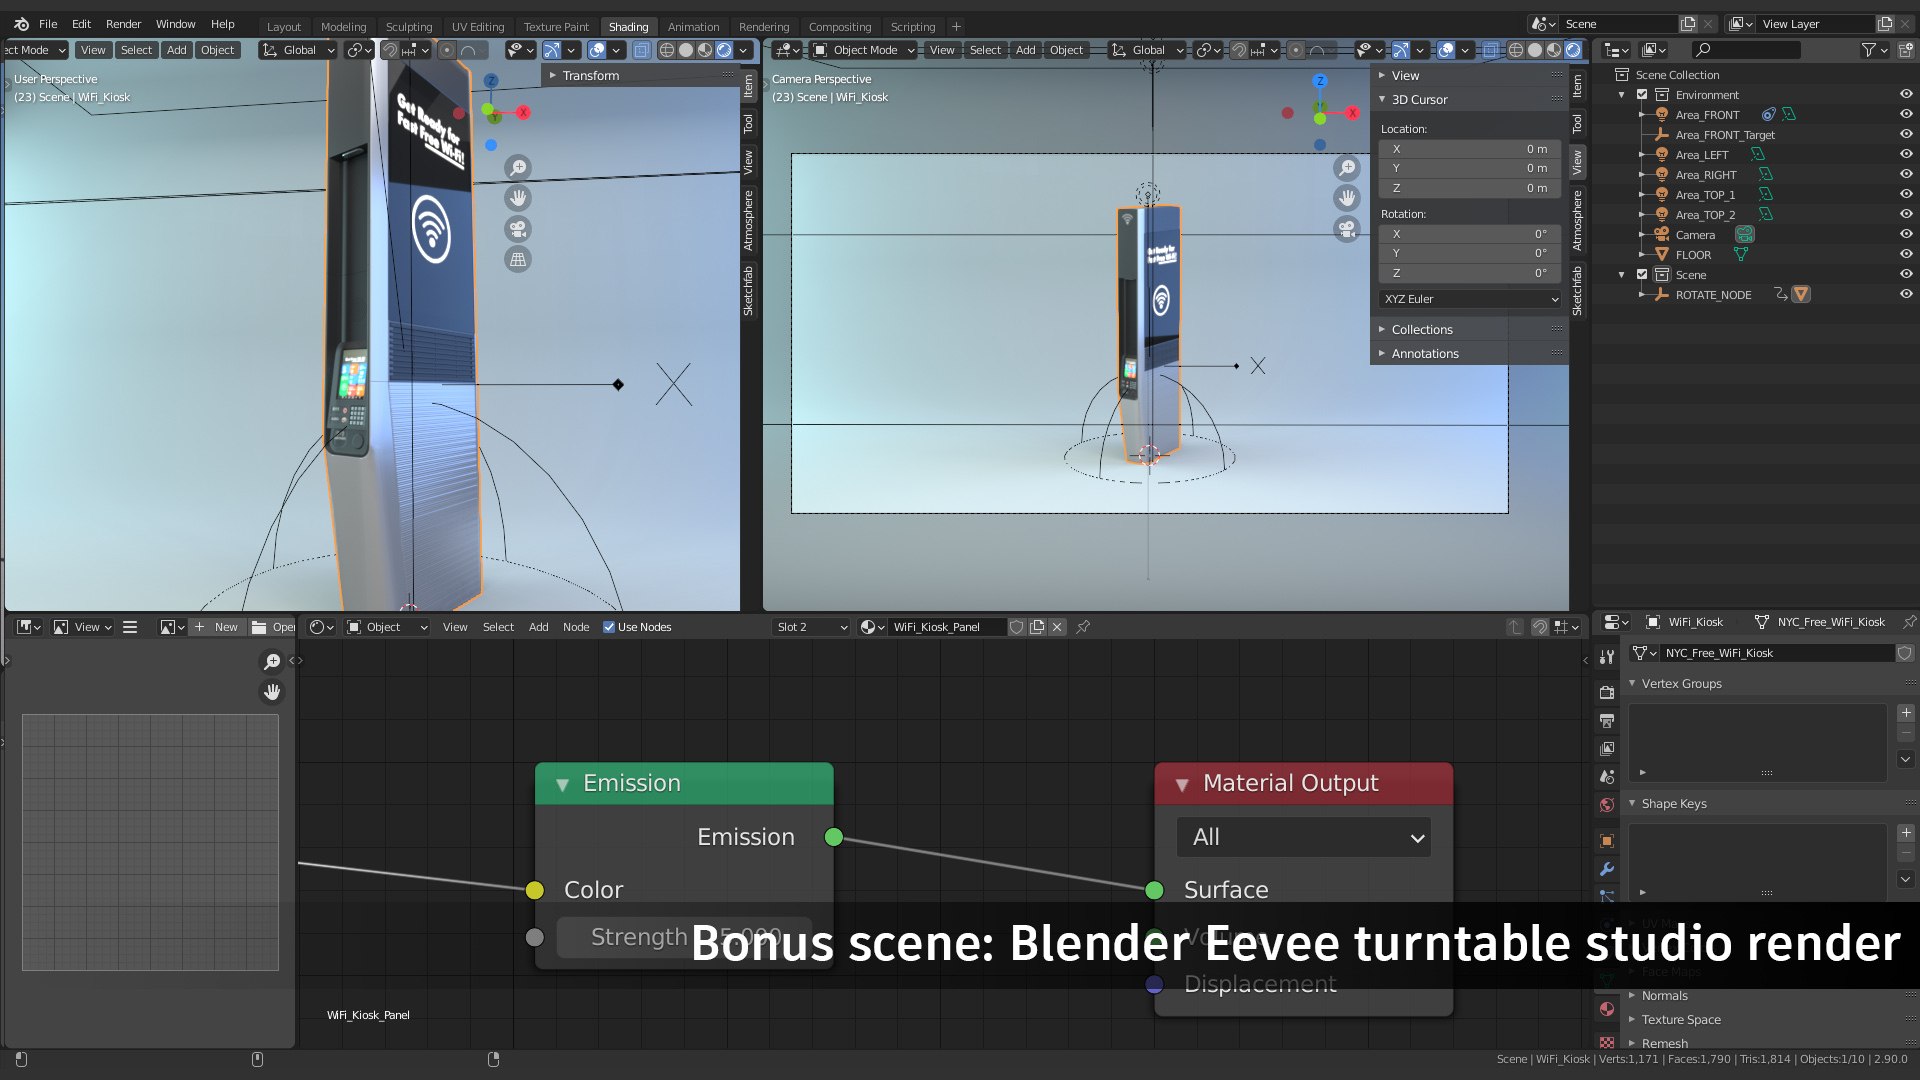Open the XYZ Euler rotation mode dropdown
The width and height of the screenshot is (1920, 1080).
1469,299
